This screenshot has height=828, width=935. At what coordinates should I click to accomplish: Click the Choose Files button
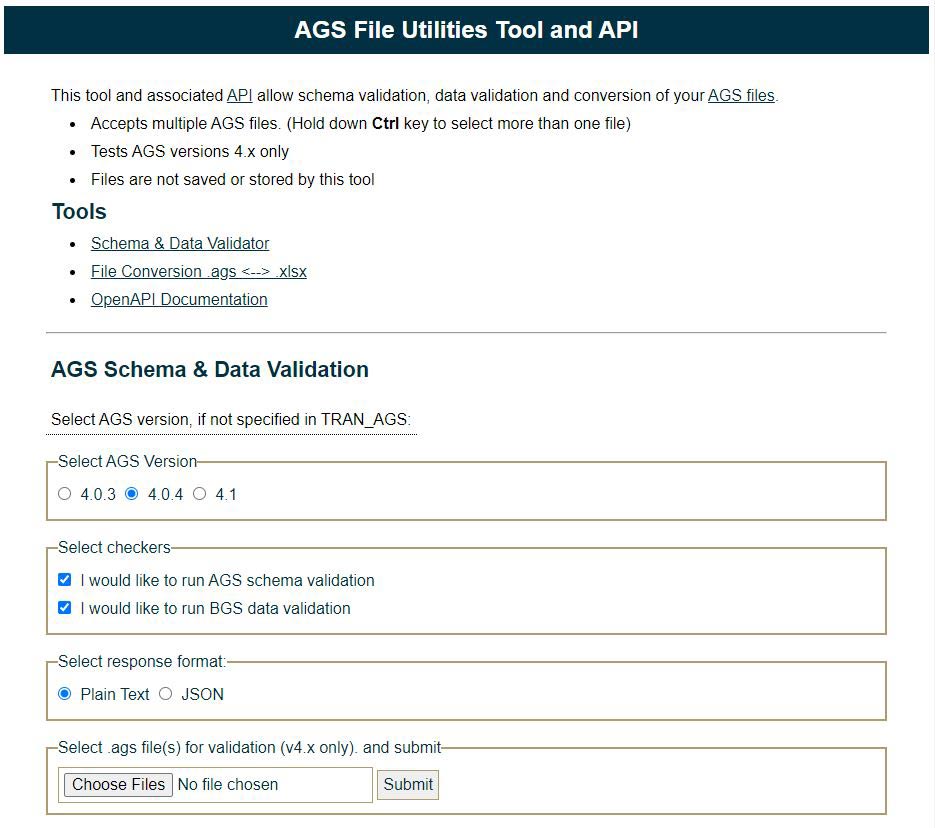118,784
